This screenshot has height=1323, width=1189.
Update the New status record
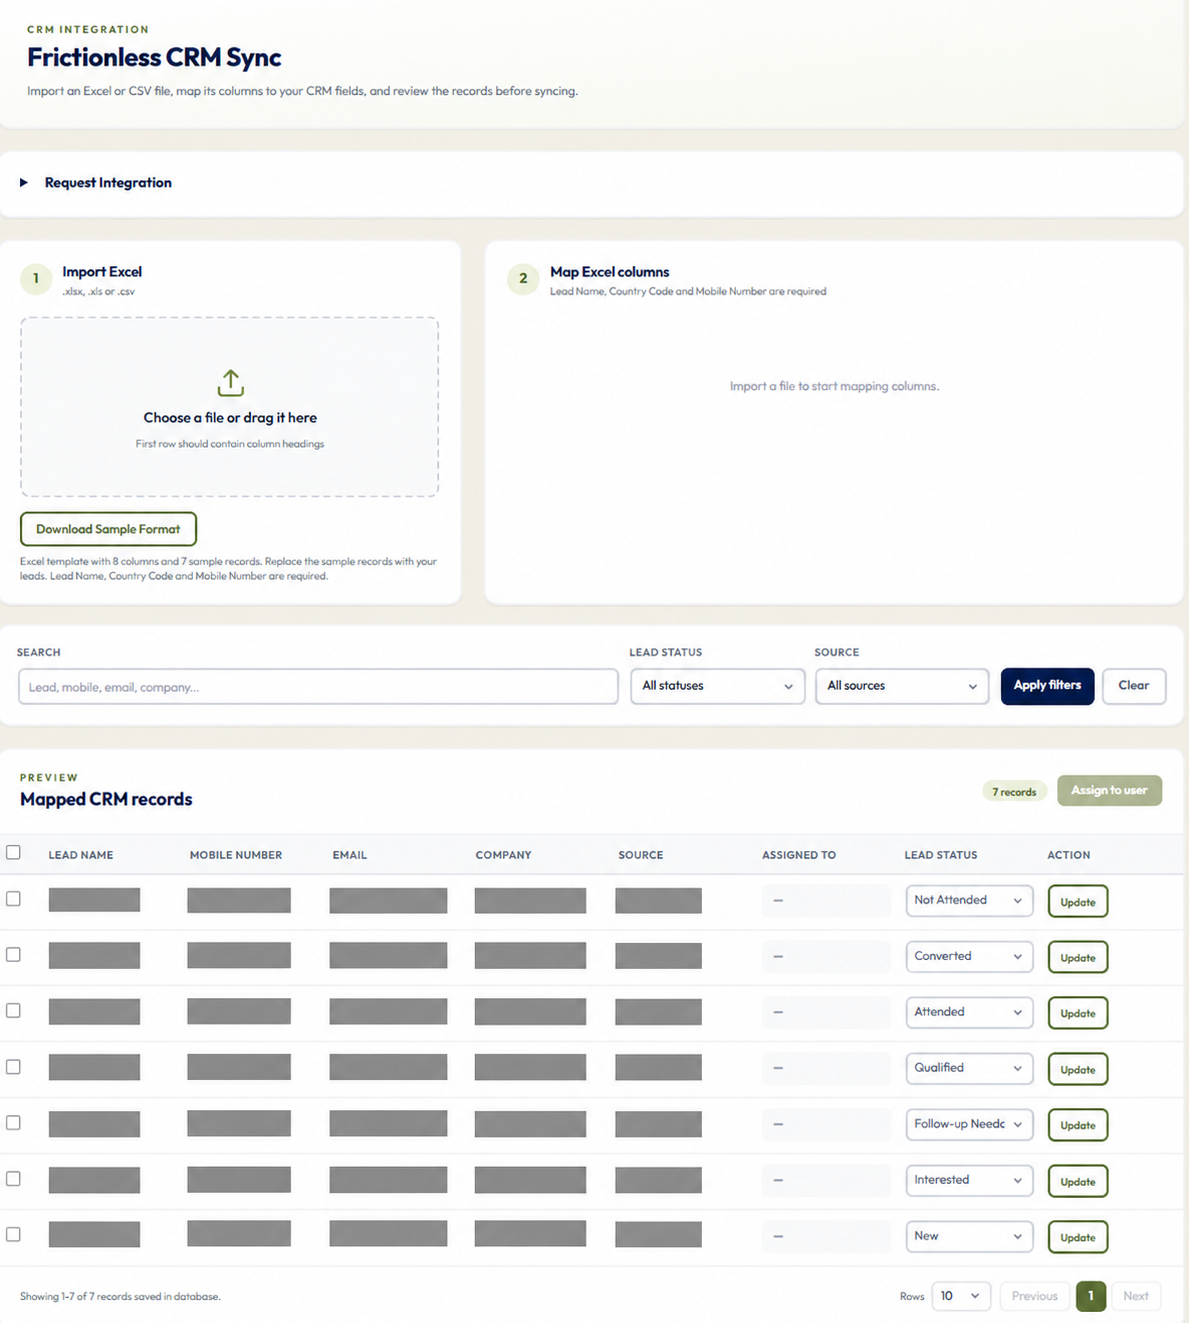point(1078,1238)
